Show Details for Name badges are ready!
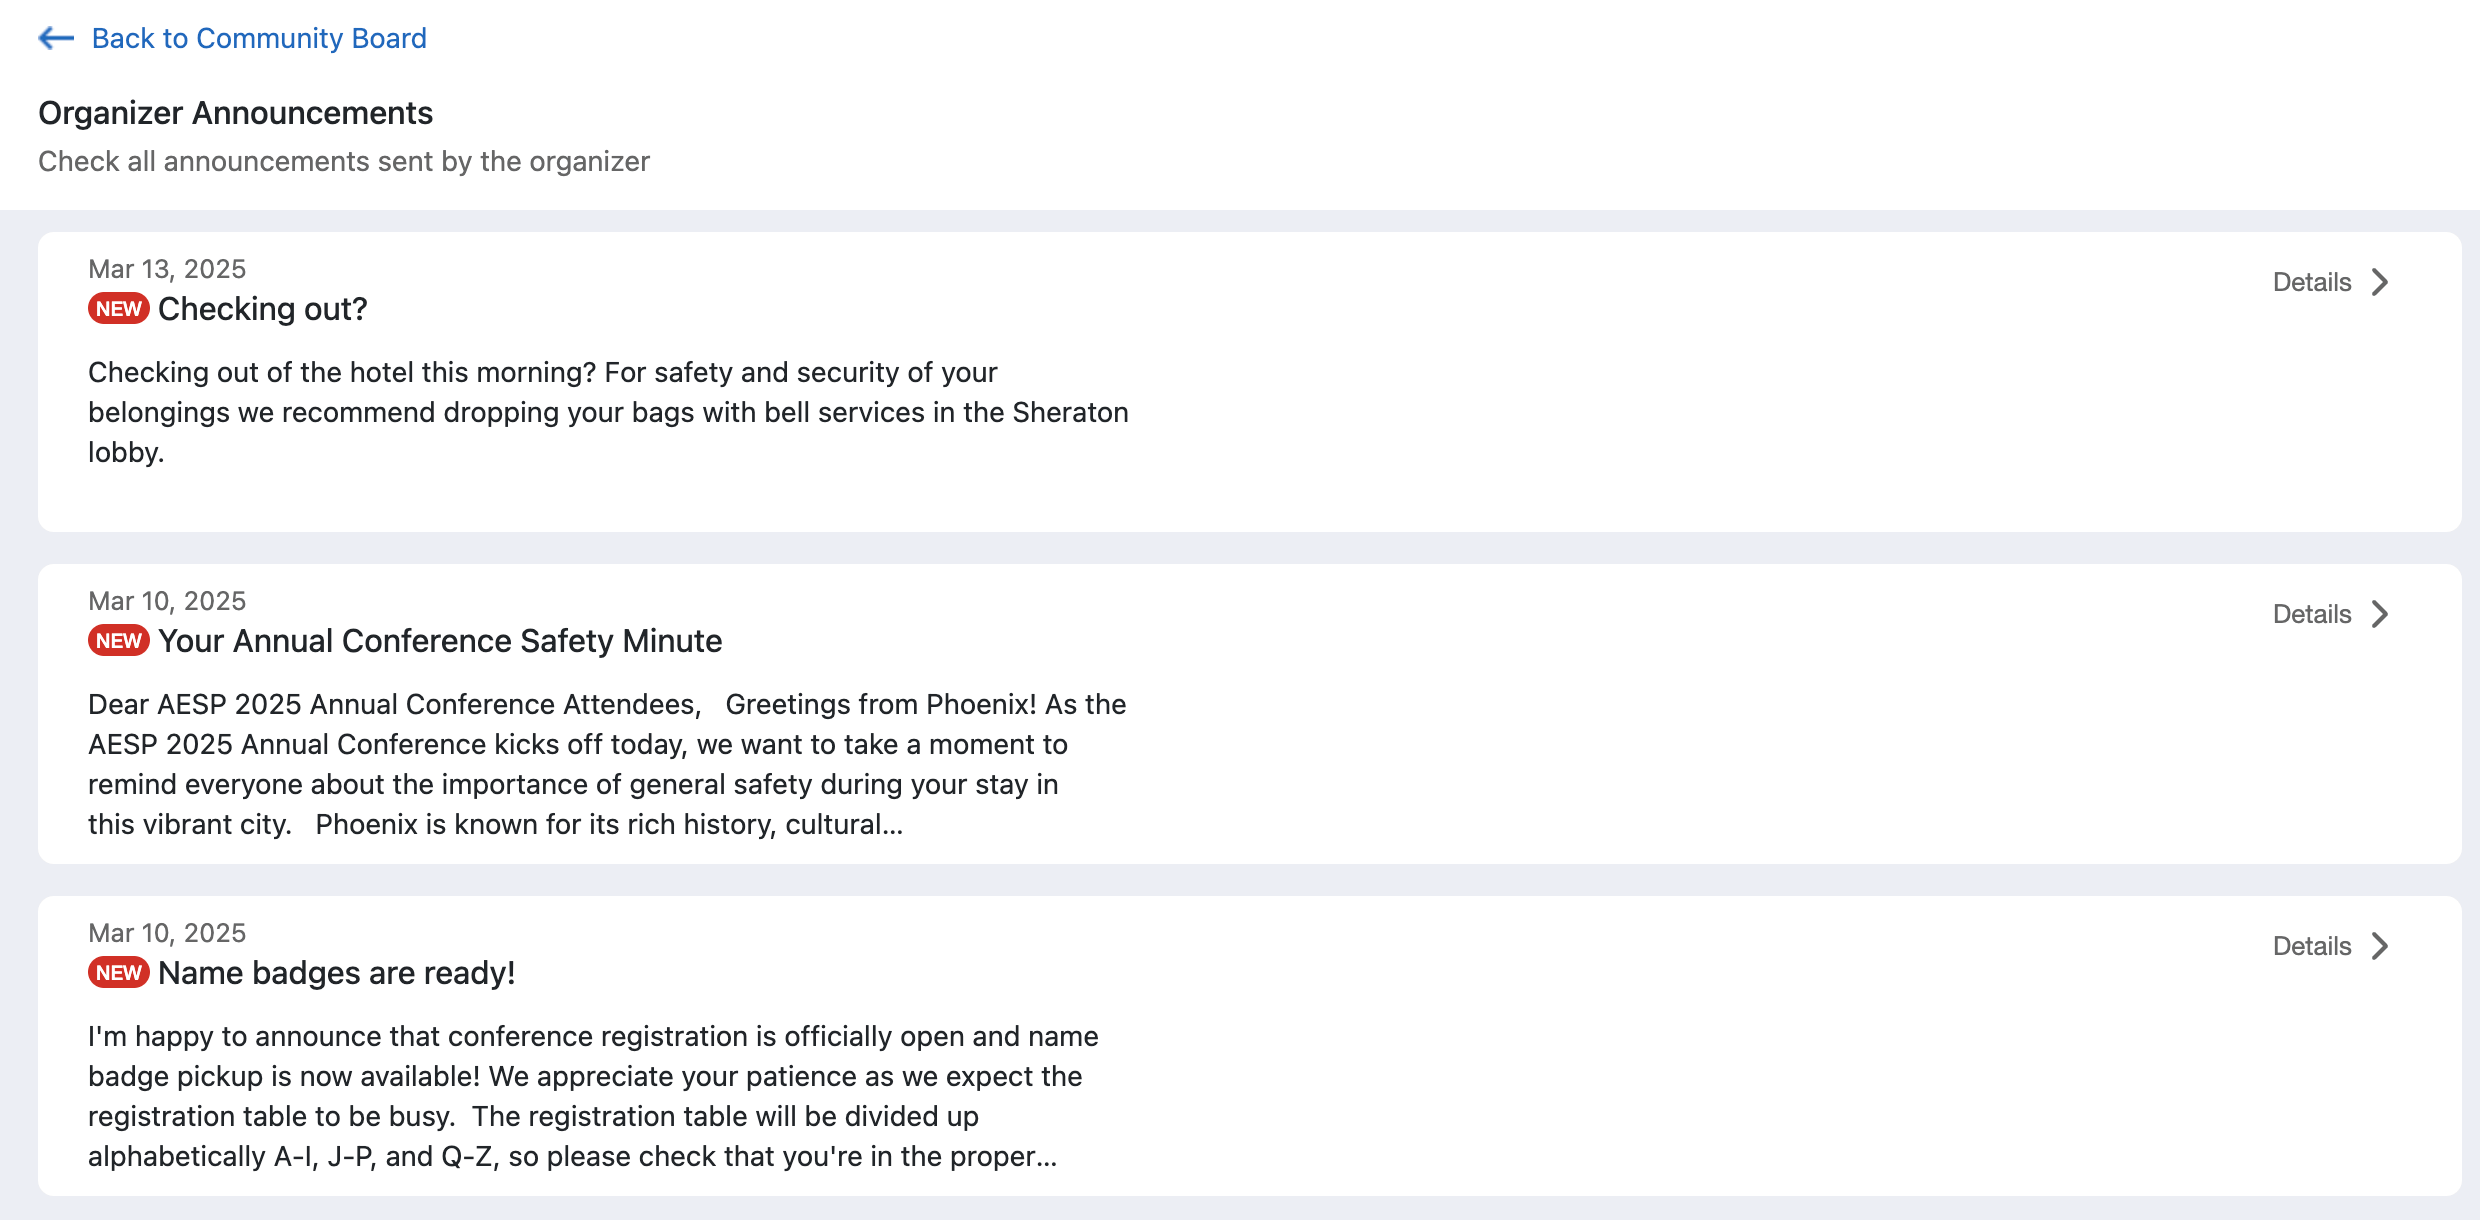 tap(2311, 946)
